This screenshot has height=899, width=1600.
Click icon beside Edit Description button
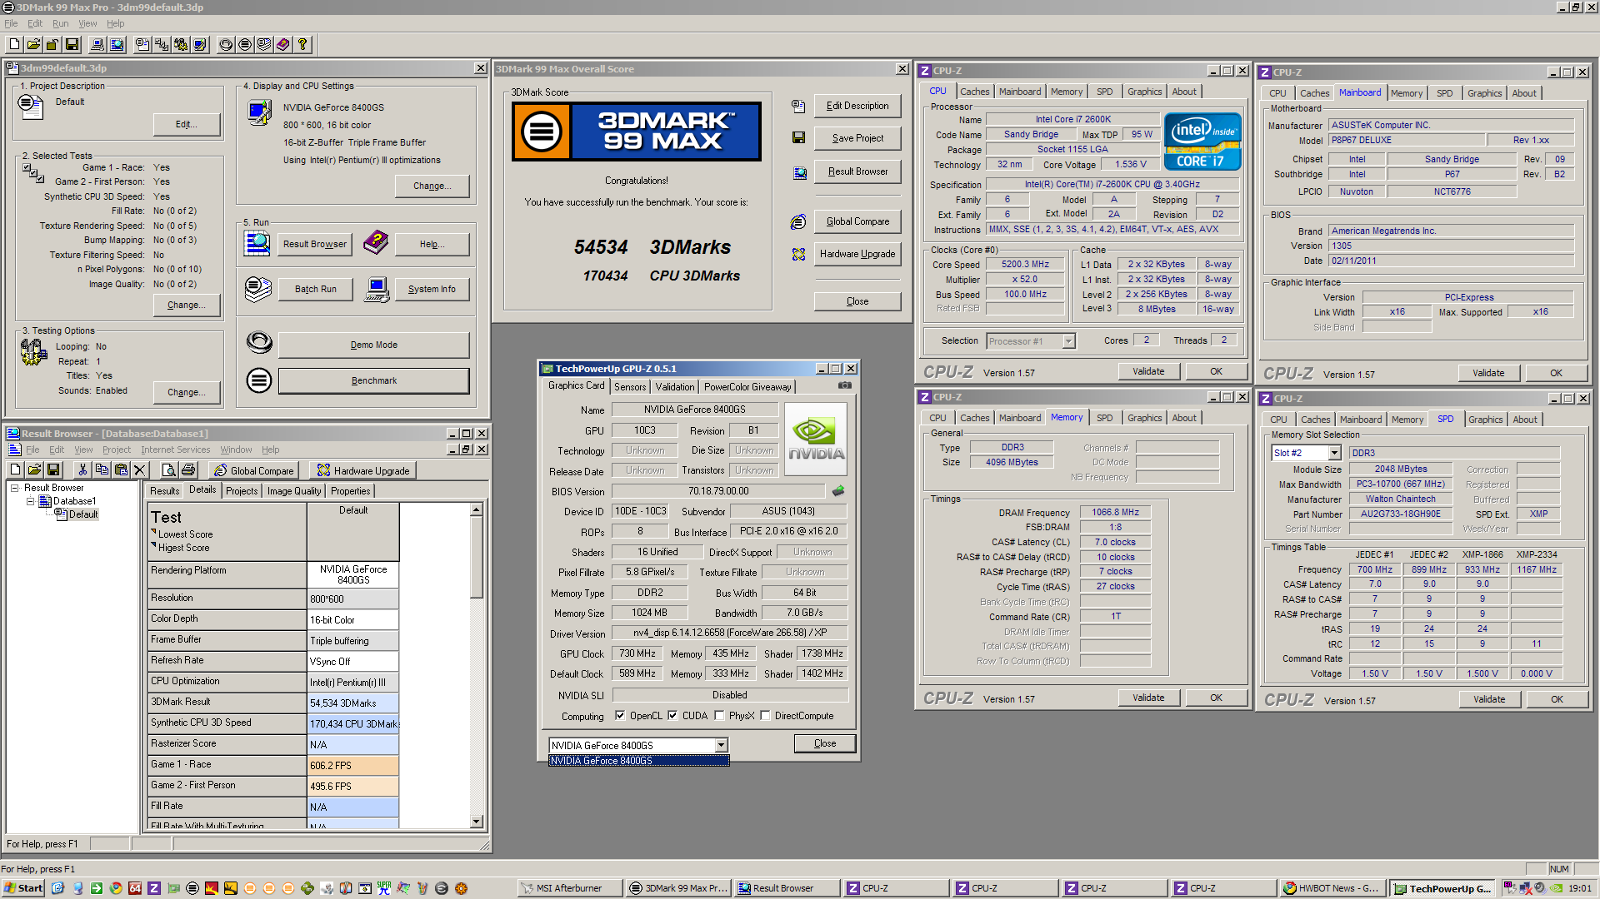click(798, 106)
